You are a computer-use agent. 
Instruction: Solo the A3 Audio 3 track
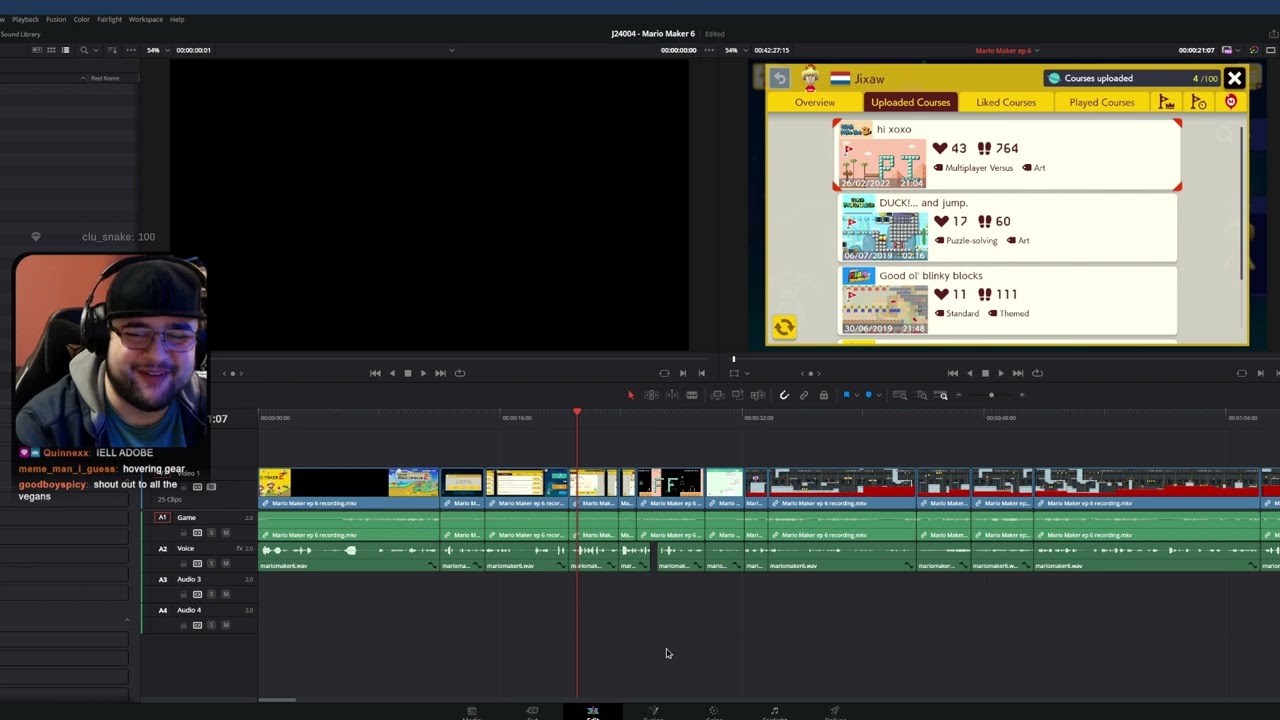211,594
